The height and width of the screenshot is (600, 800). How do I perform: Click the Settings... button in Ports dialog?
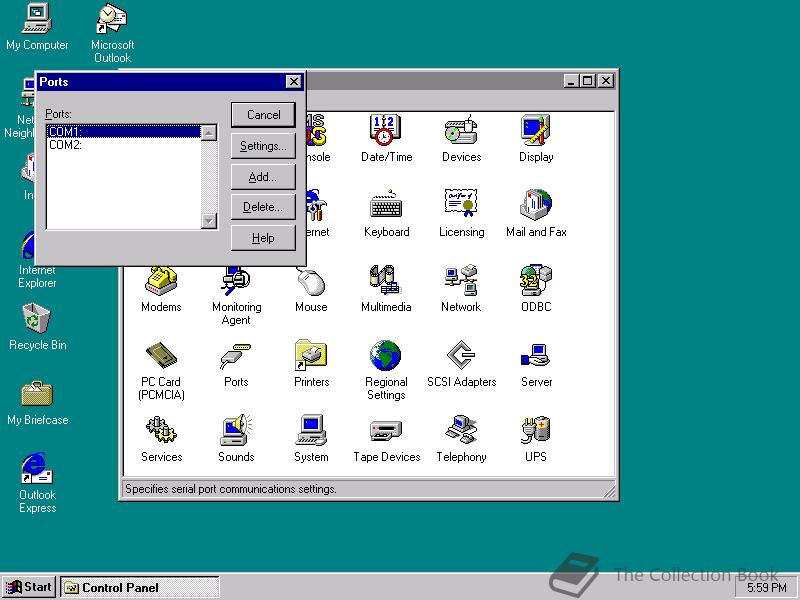pos(263,146)
